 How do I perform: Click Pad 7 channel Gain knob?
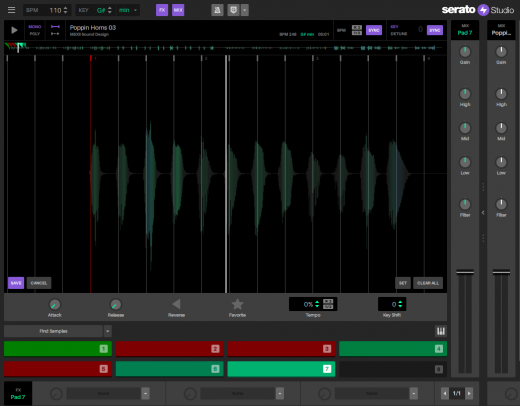465,51
